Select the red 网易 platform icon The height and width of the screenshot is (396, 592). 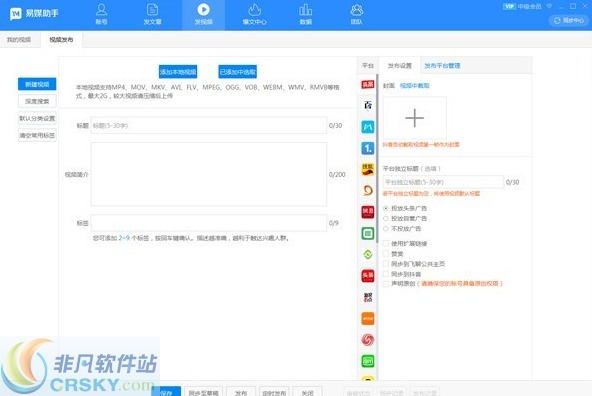click(368, 212)
